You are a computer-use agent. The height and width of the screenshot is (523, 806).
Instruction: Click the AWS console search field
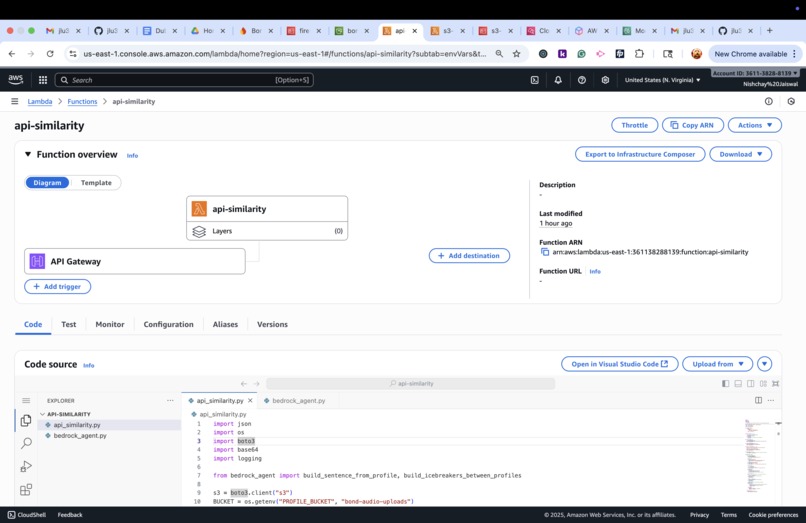[x=184, y=80]
